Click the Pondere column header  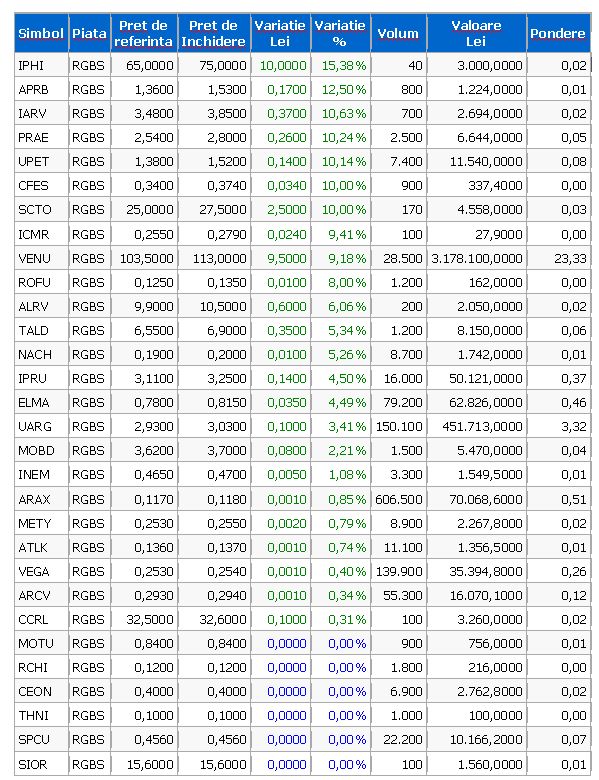pyautogui.click(x=558, y=33)
